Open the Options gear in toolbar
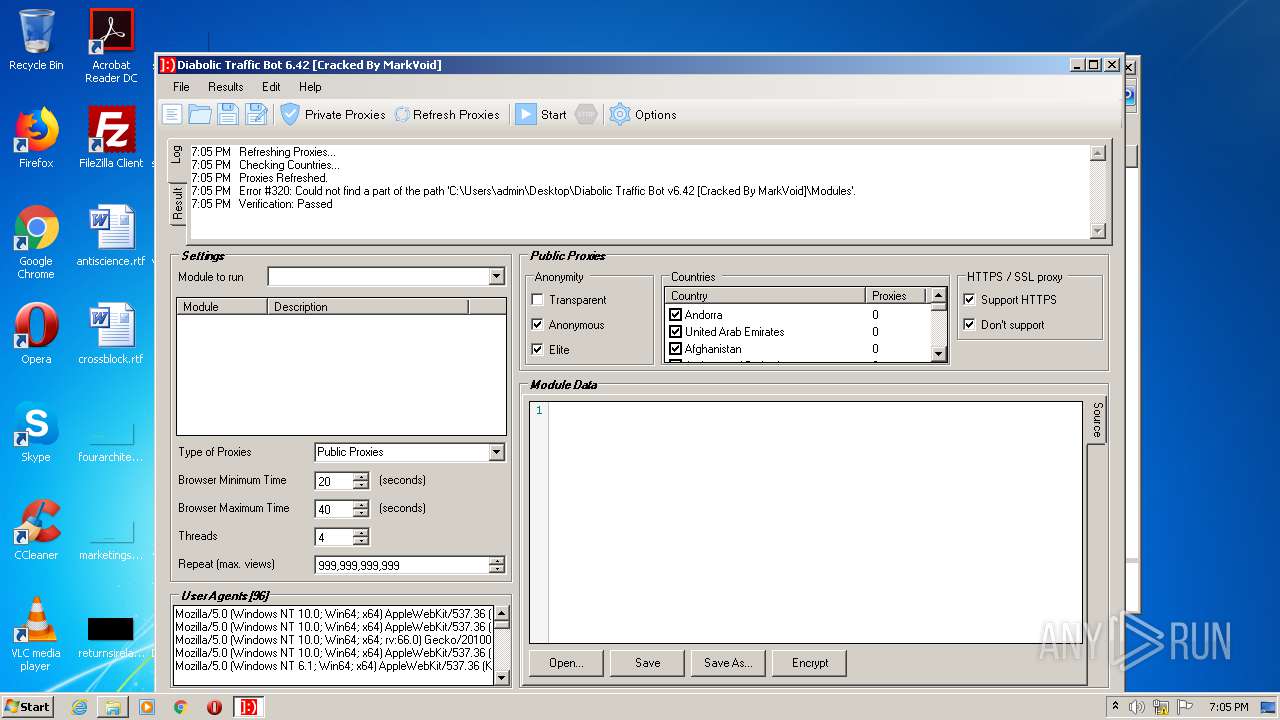This screenshot has height=720, width=1280. [x=643, y=114]
